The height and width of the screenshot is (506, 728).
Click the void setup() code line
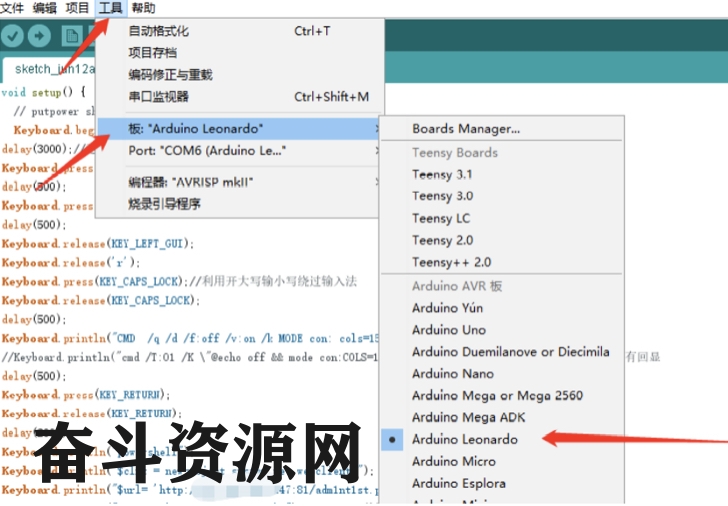click(44, 92)
